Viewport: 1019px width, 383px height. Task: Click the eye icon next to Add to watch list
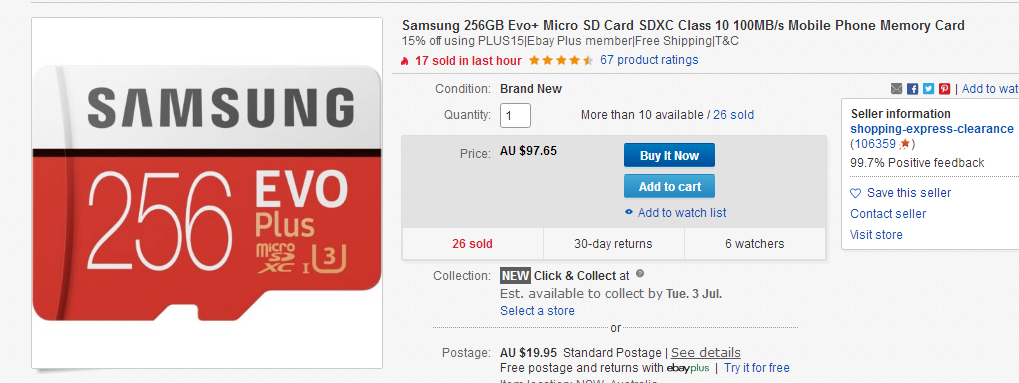(628, 212)
